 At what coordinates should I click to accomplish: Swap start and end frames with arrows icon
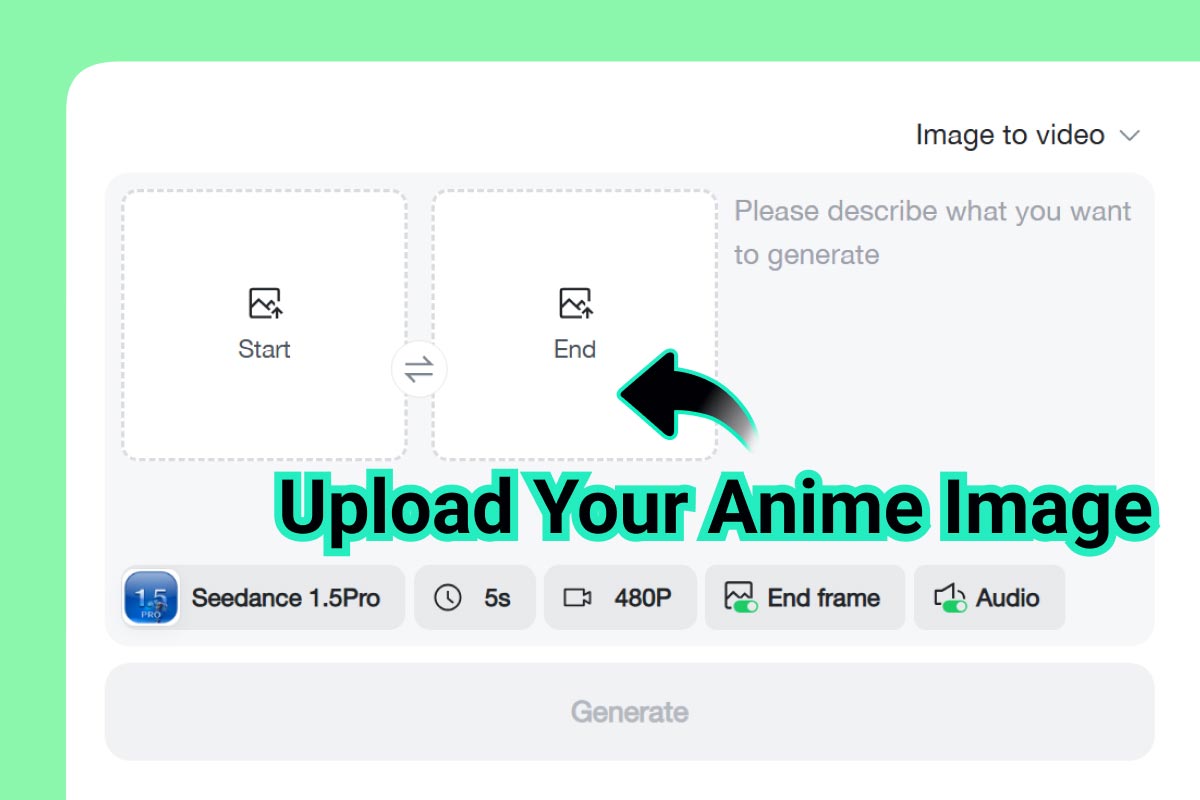click(x=419, y=370)
